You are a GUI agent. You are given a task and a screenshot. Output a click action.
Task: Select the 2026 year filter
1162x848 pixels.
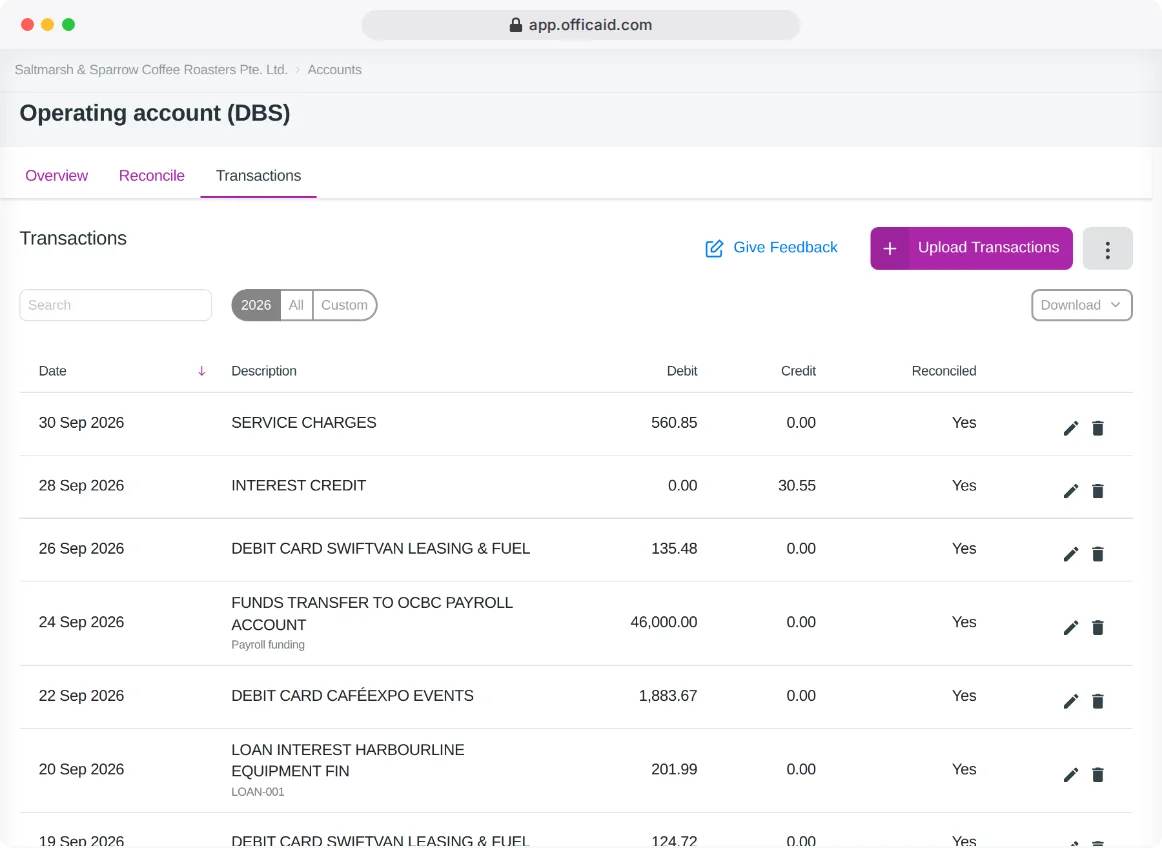[x=256, y=305]
